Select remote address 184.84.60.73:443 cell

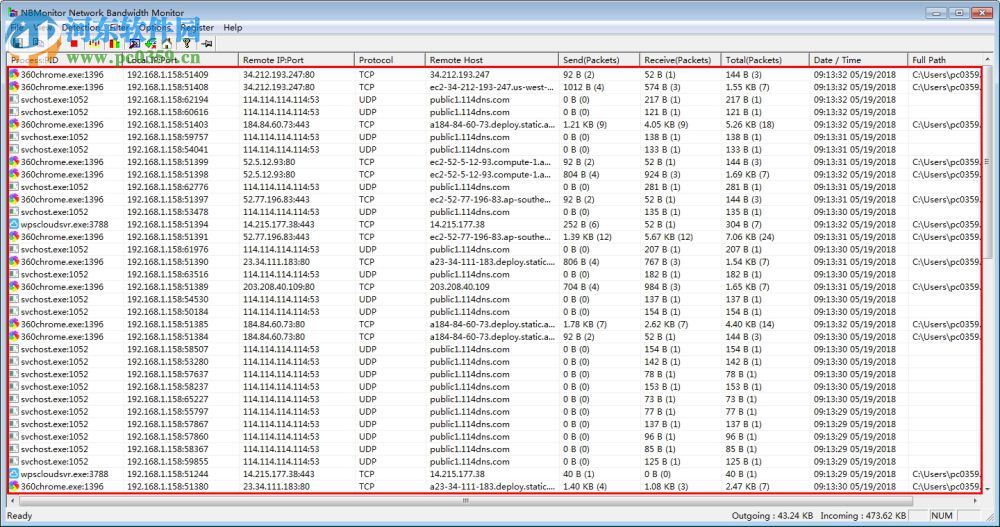pyautogui.click(x=276, y=124)
